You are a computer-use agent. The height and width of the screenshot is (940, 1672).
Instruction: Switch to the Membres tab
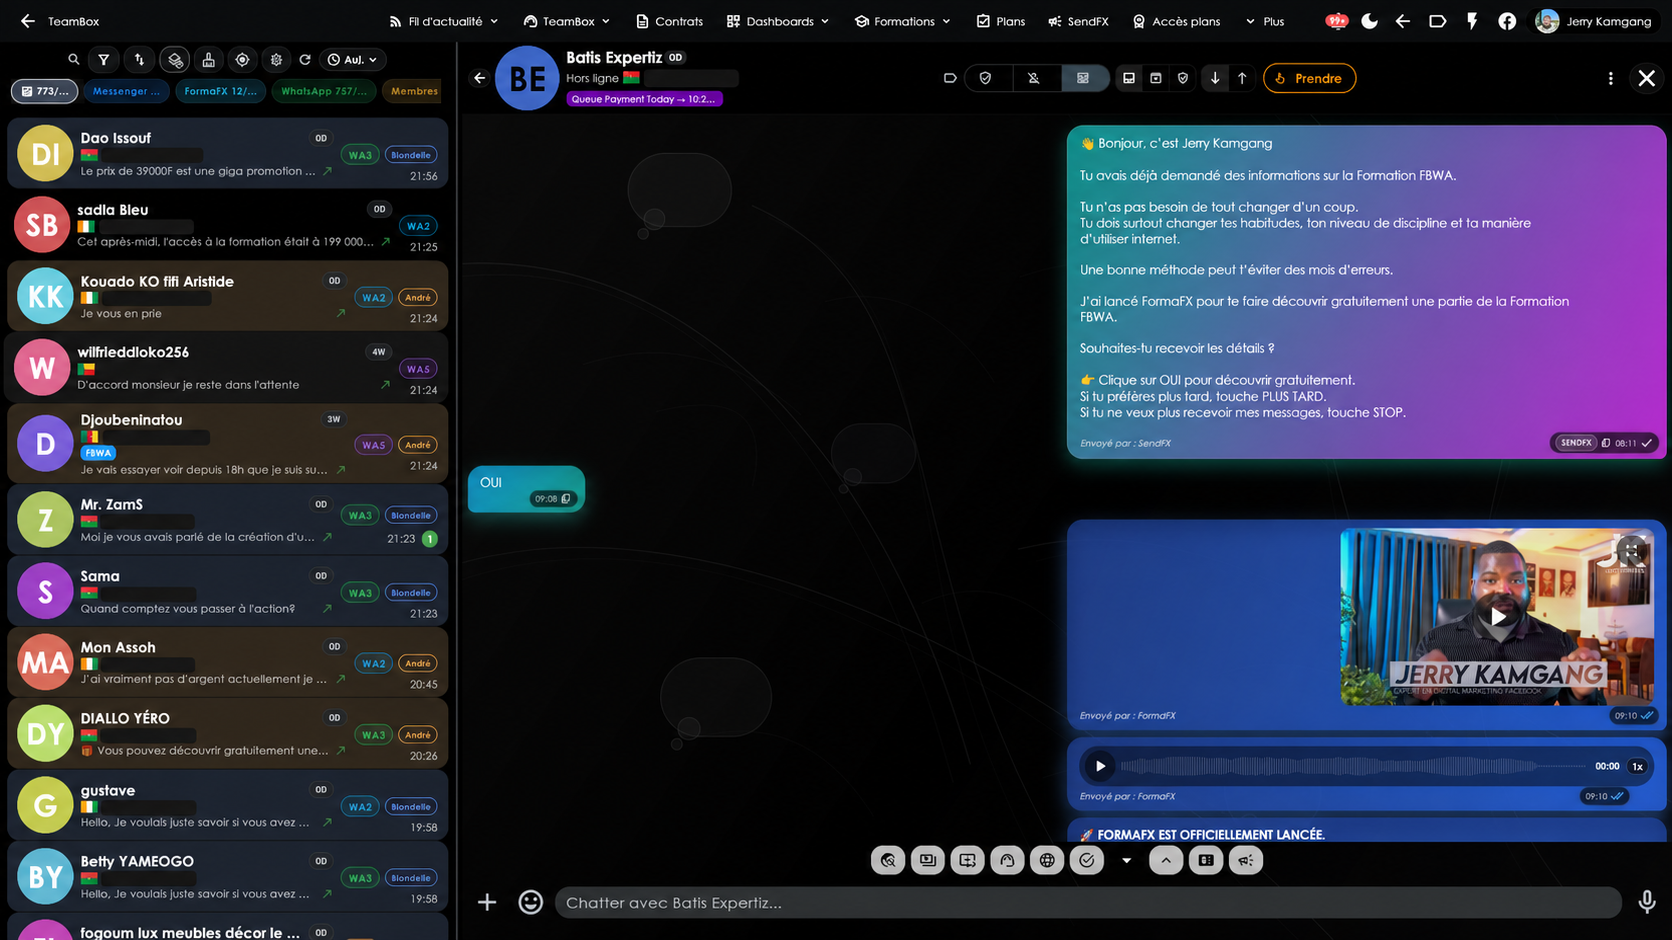tap(414, 91)
